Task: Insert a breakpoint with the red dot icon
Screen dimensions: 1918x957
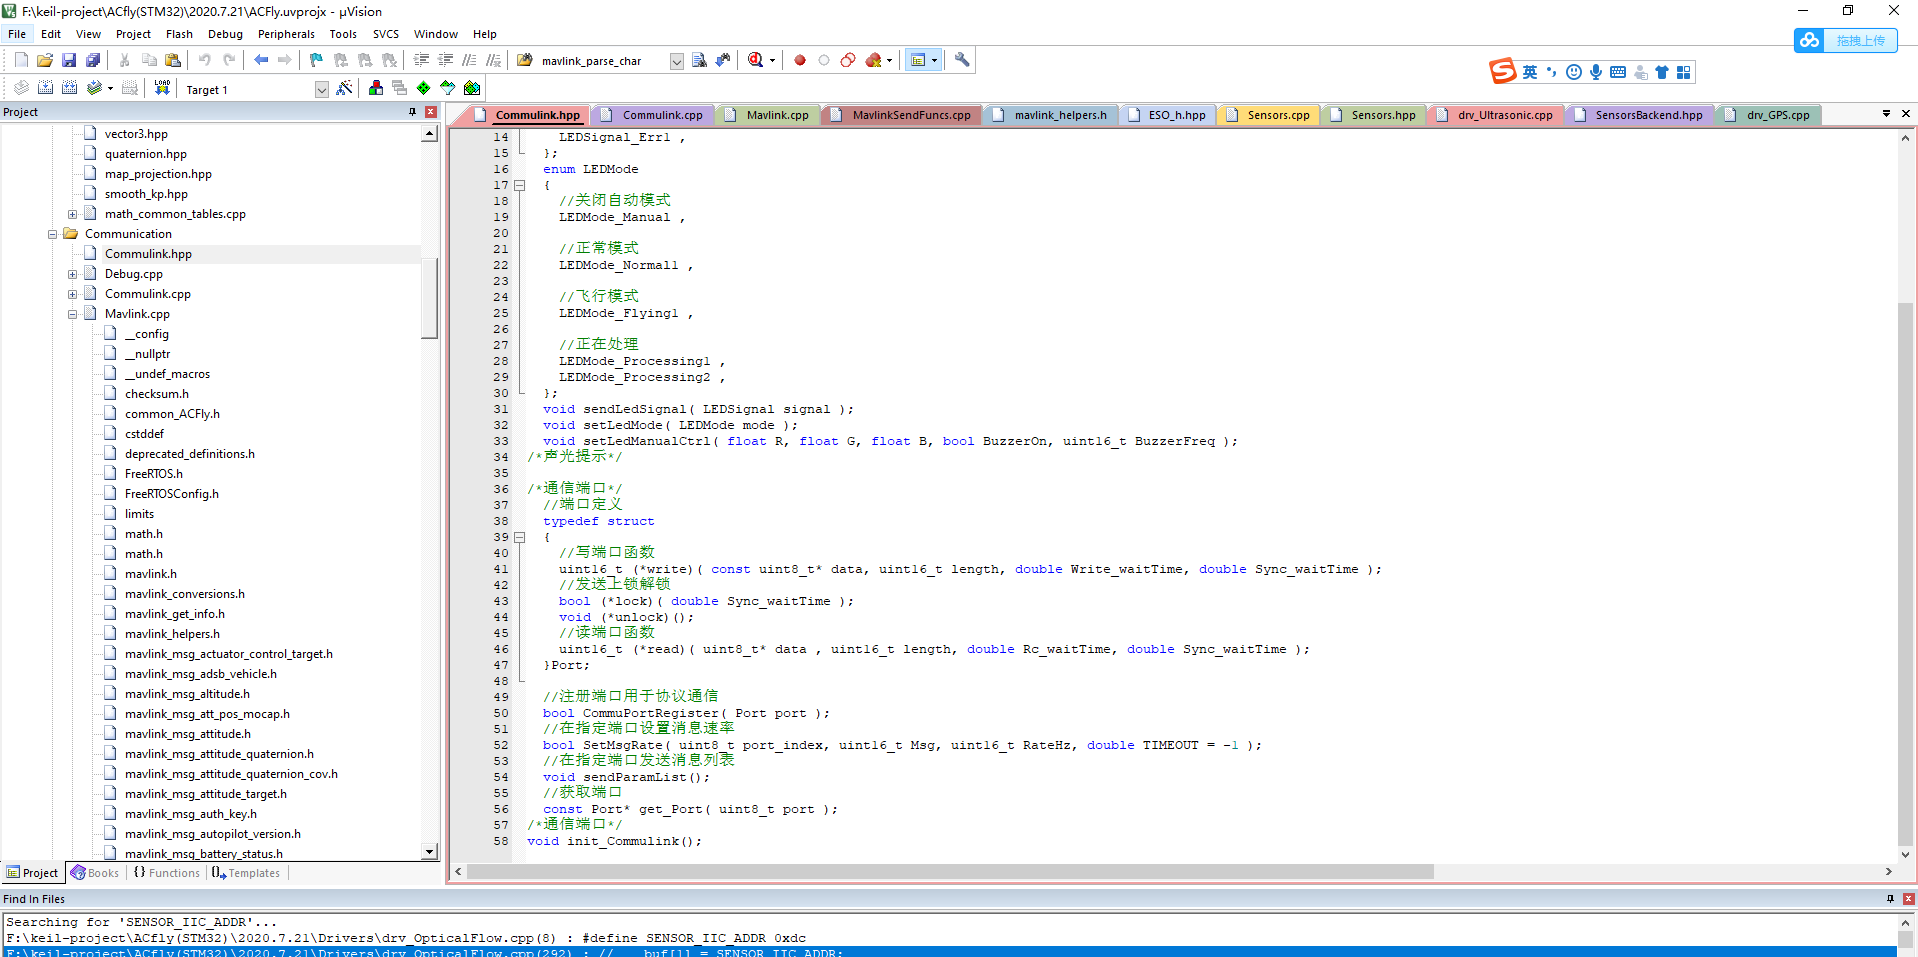Action: pyautogui.click(x=800, y=60)
